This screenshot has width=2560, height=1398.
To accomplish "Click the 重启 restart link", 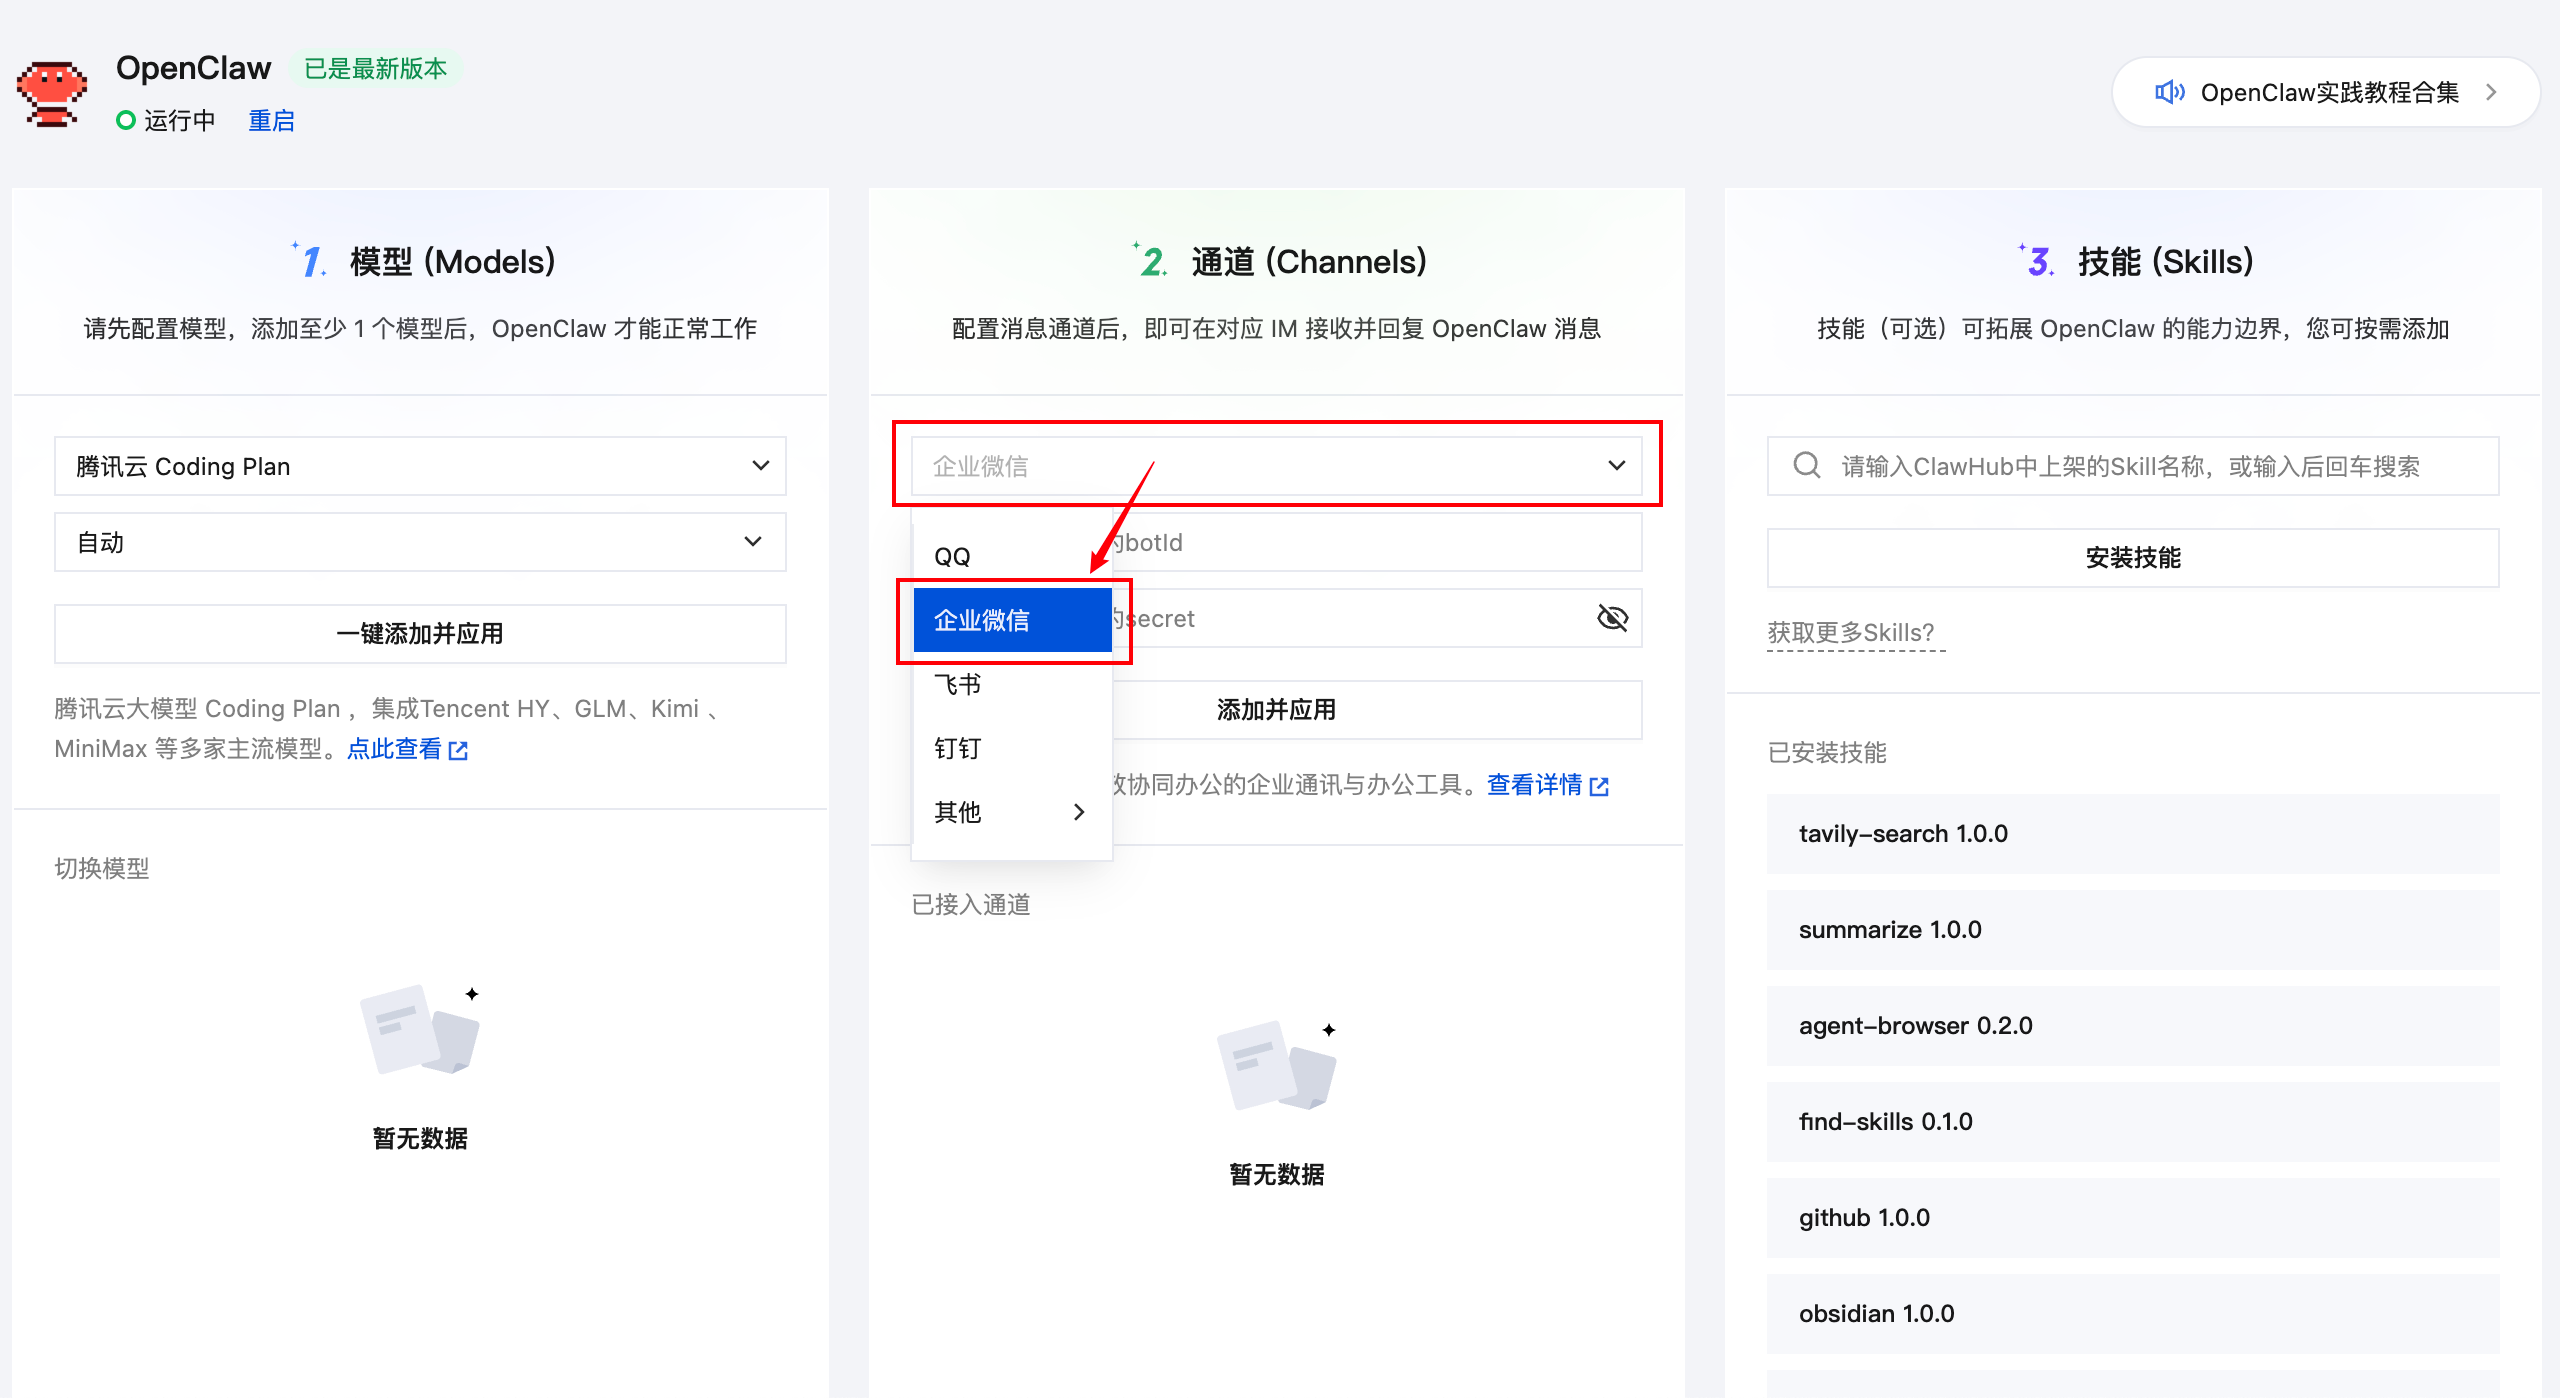I will pos(271,121).
